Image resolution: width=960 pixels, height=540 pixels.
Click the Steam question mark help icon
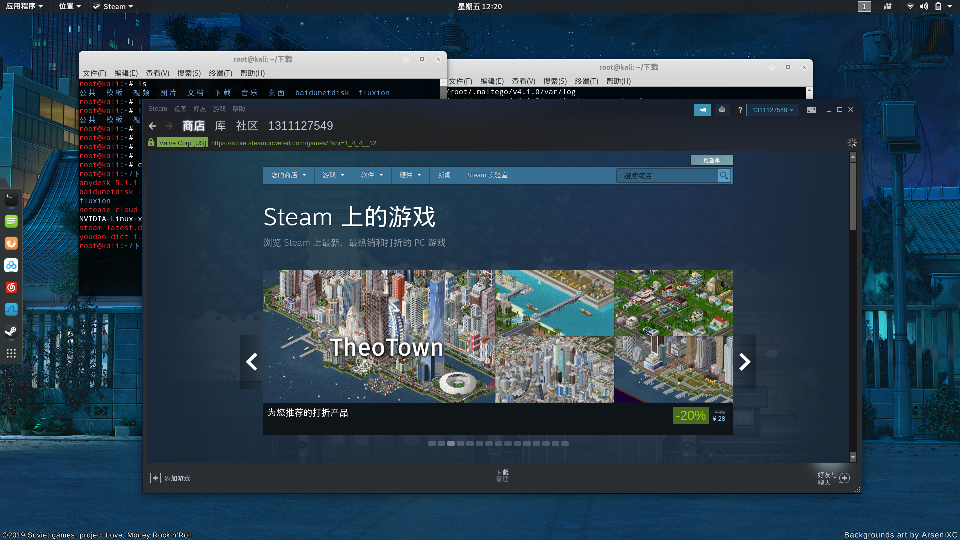tap(740, 110)
